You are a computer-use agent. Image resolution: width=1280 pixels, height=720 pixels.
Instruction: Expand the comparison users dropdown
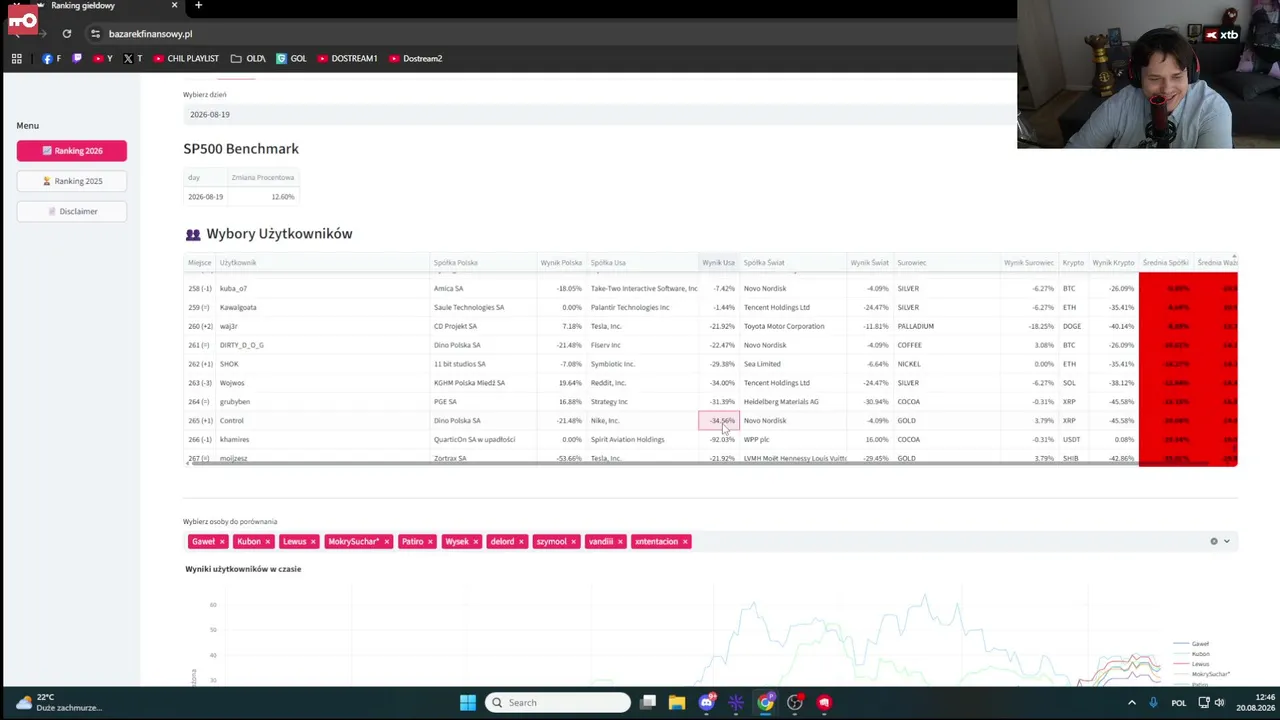pyautogui.click(x=1227, y=542)
